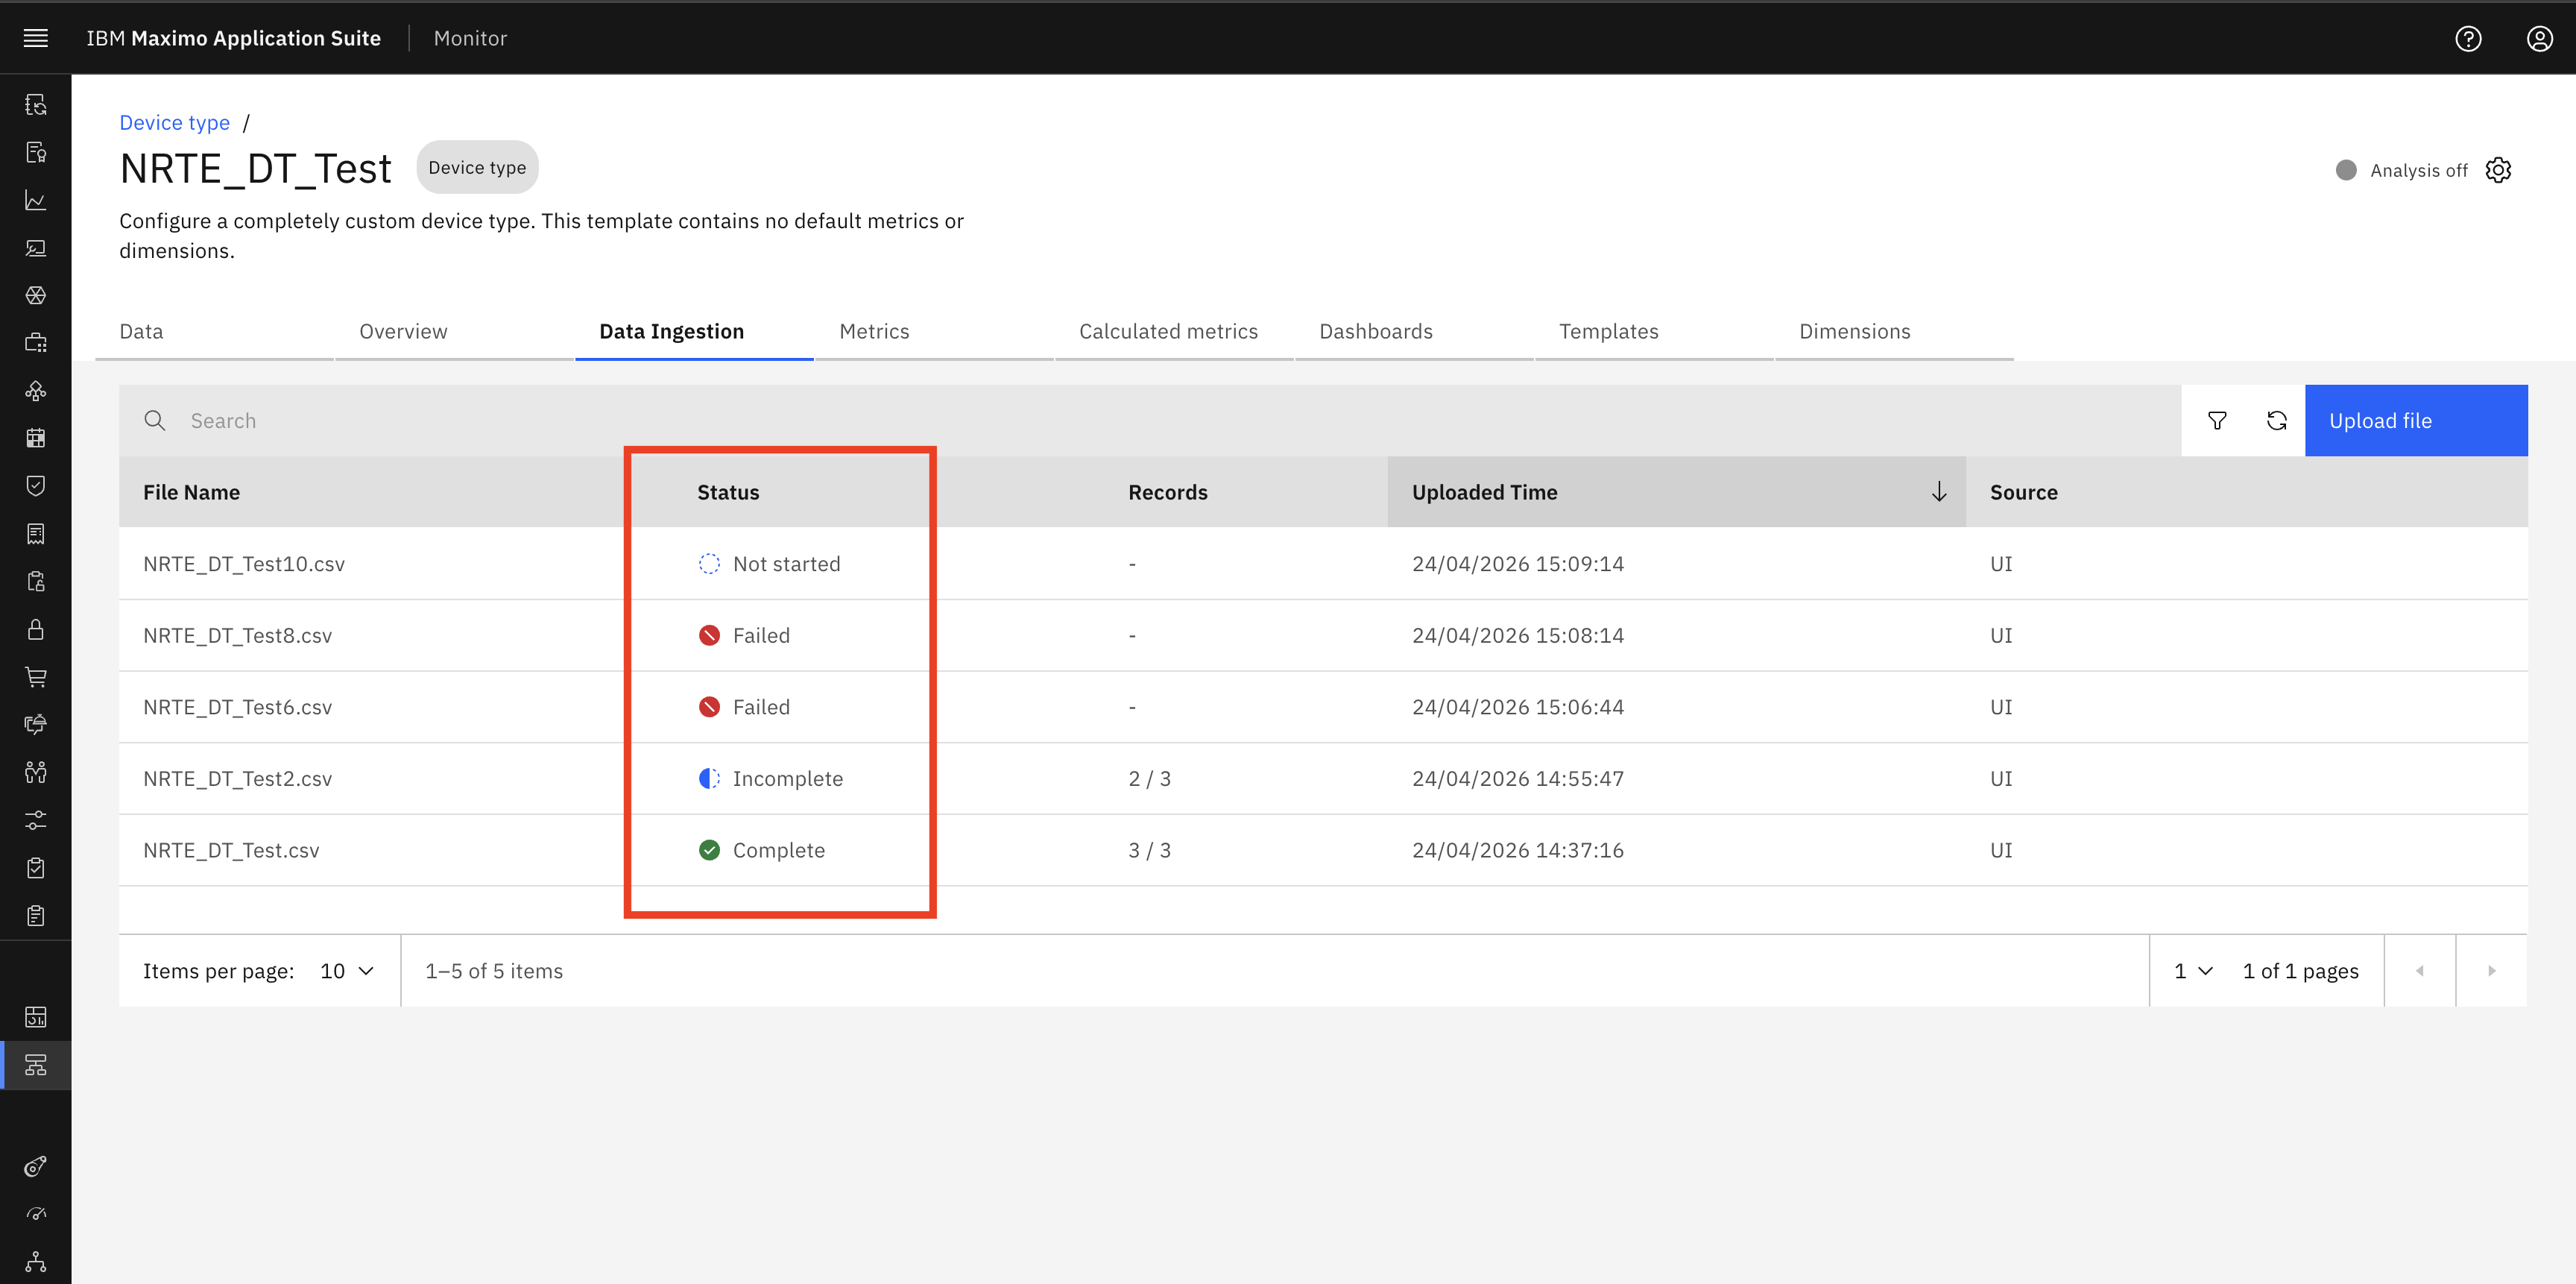Image resolution: width=2576 pixels, height=1284 pixels.
Task: Click the Not started status
Action: (769, 564)
